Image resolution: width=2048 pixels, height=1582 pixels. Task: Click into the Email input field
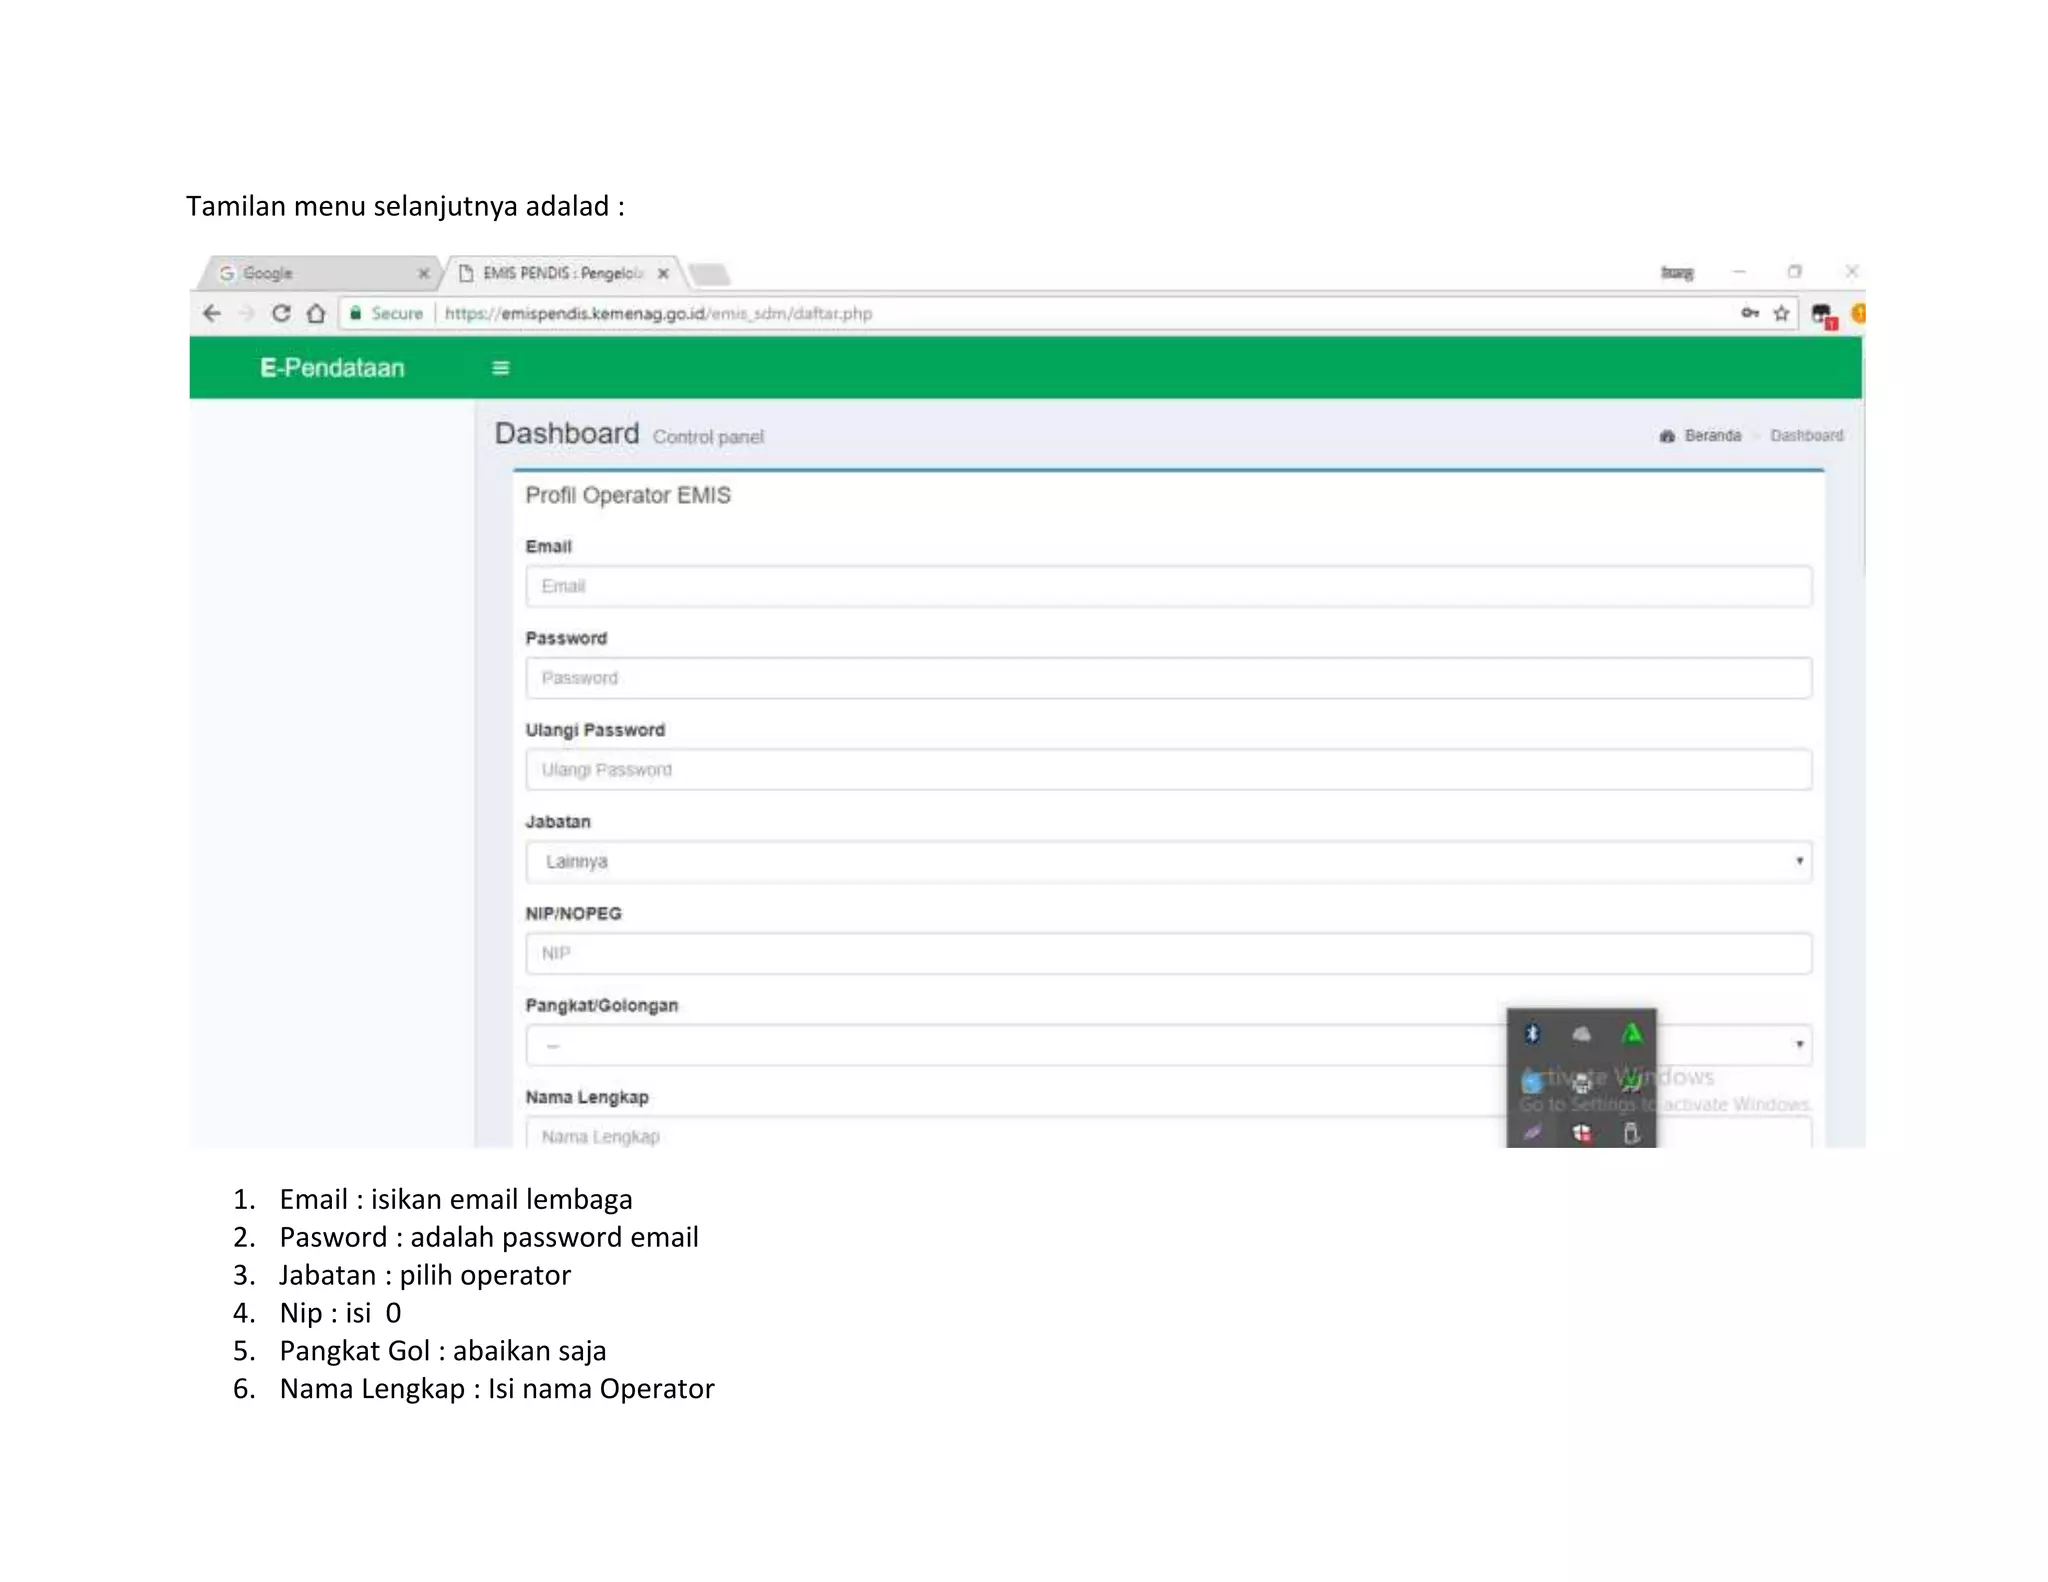[x=1167, y=586]
